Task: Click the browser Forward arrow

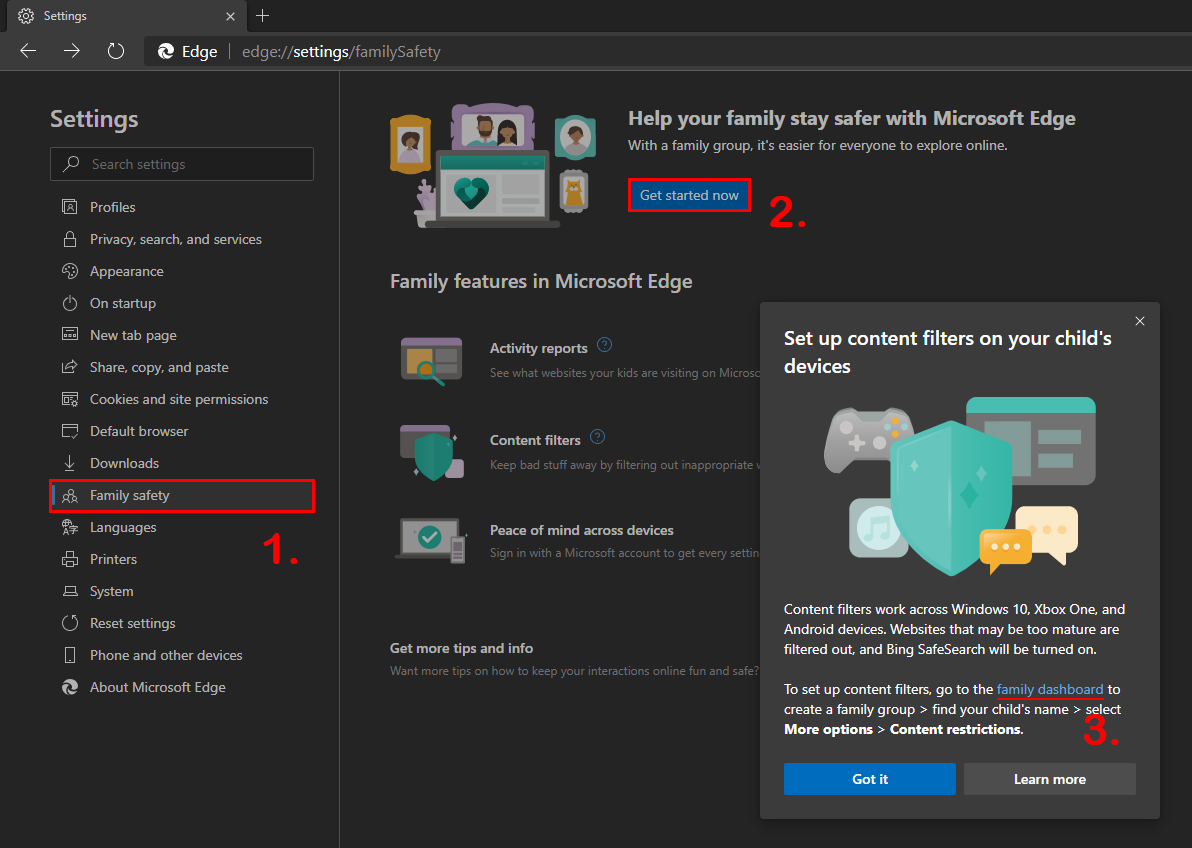Action: pos(71,51)
